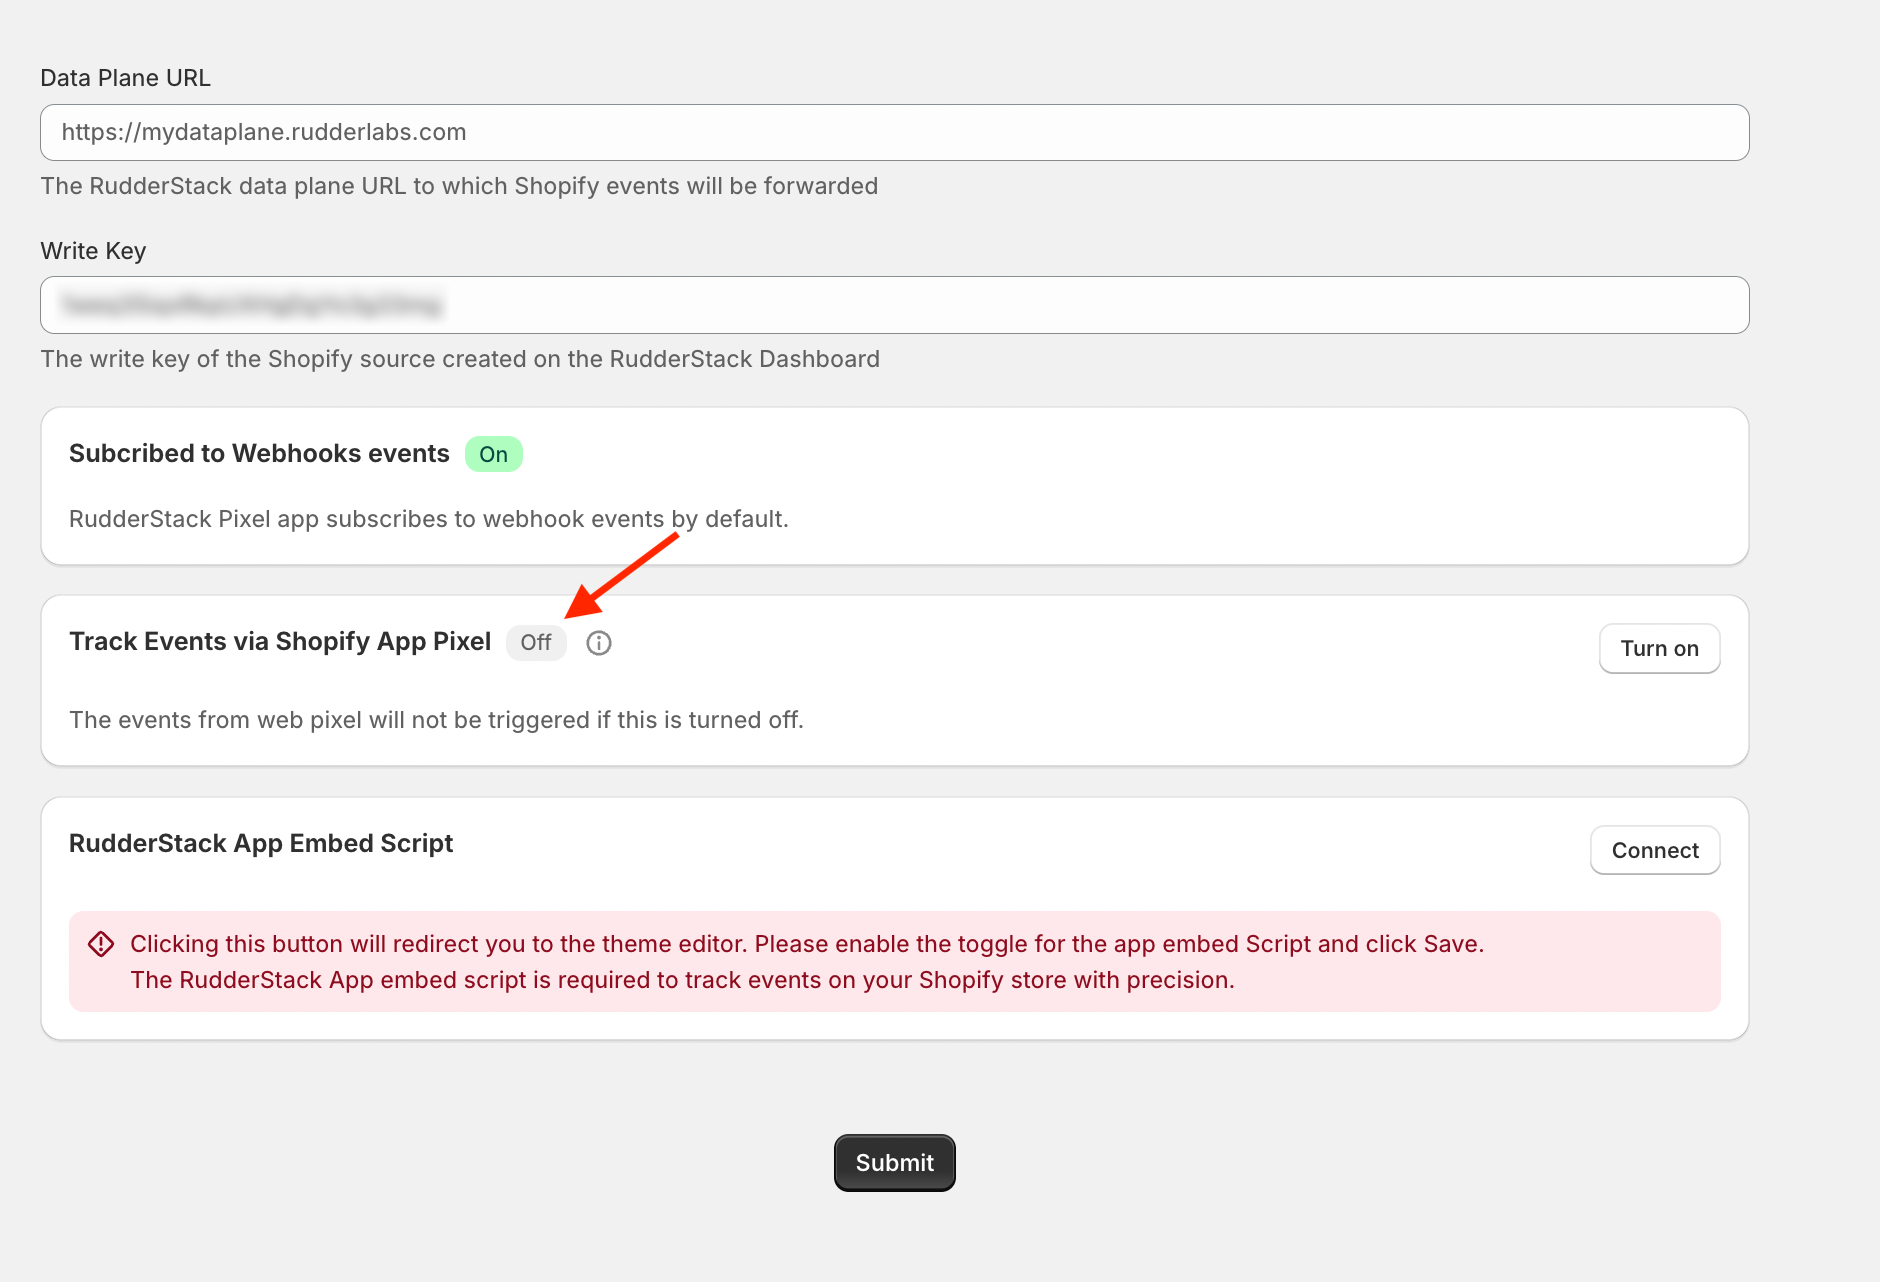Viewport: 1880px width, 1282px height.
Task: Focus the Data Plane URL input field
Action: (895, 133)
